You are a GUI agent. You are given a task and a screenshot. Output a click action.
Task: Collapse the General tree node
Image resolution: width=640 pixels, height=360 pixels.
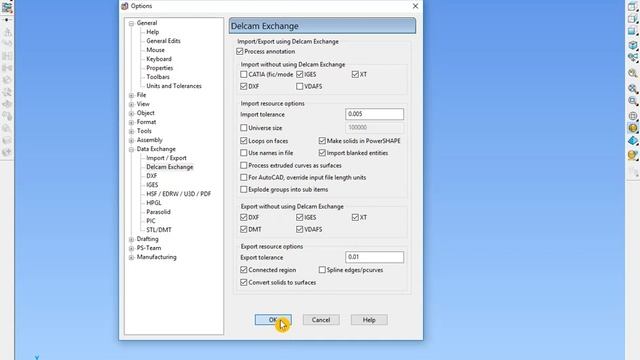[131, 24]
